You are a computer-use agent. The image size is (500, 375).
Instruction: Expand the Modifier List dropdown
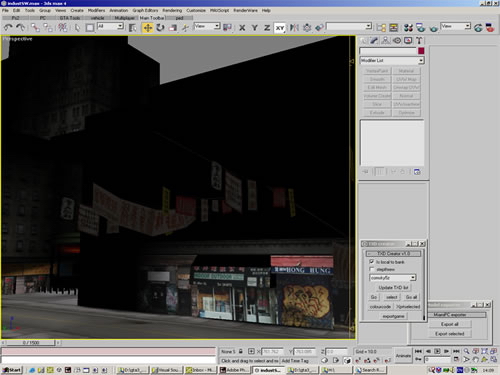click(392, 61)
